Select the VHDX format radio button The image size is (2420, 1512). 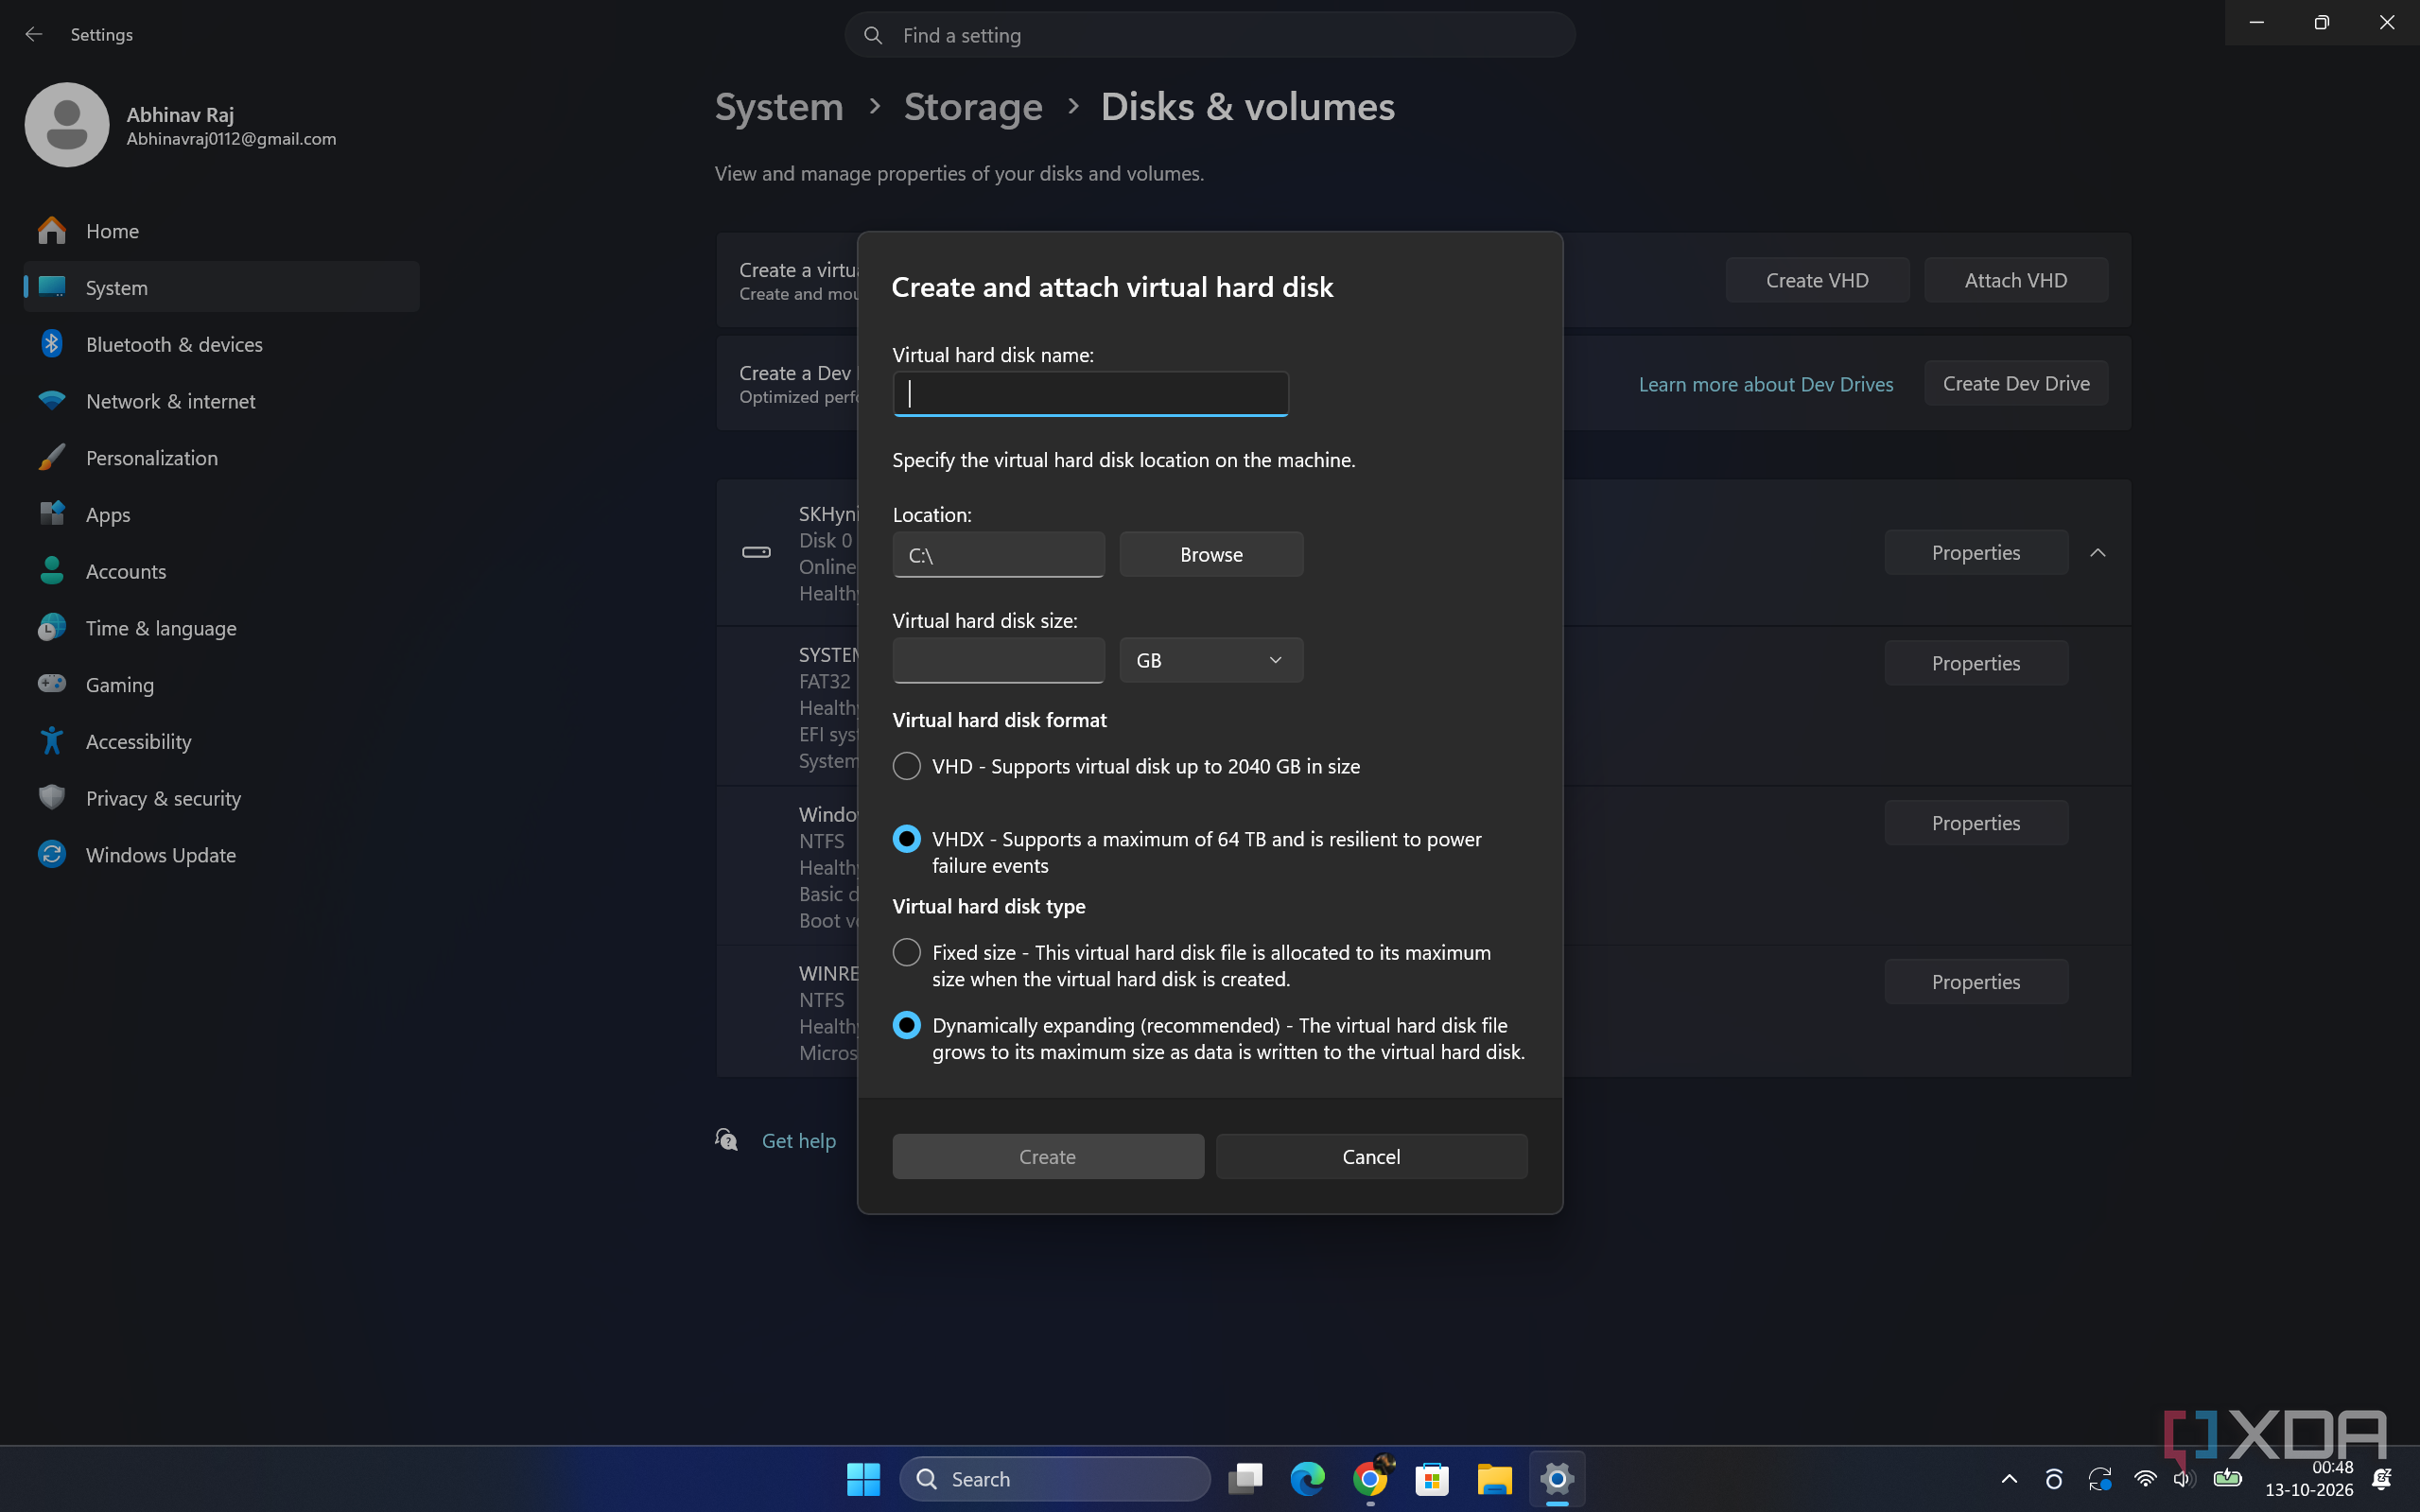[906, 839]
